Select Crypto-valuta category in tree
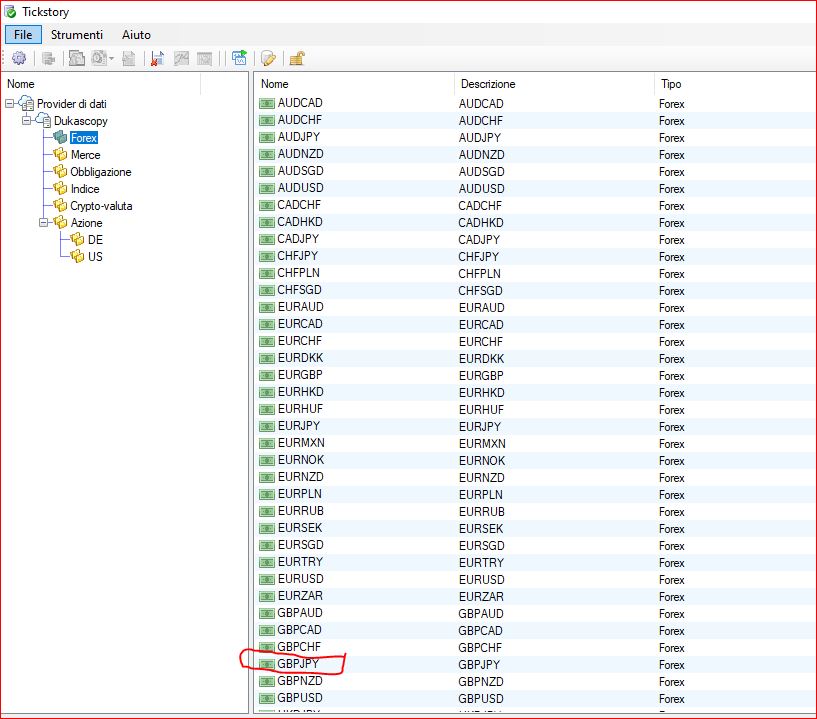Viewport: 817px width, 719px height. point(101,206)
